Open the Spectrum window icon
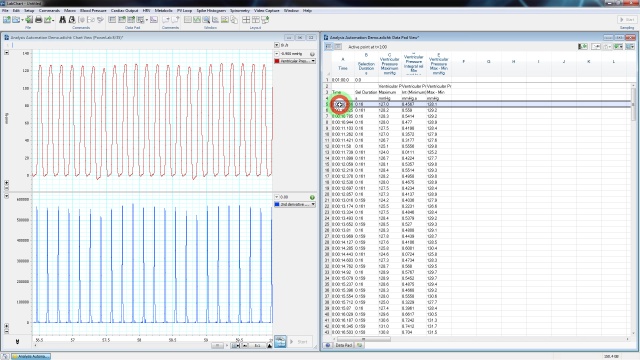Image resolution: width=640 pixels, height=360 pixels. (x=224, y=20)
